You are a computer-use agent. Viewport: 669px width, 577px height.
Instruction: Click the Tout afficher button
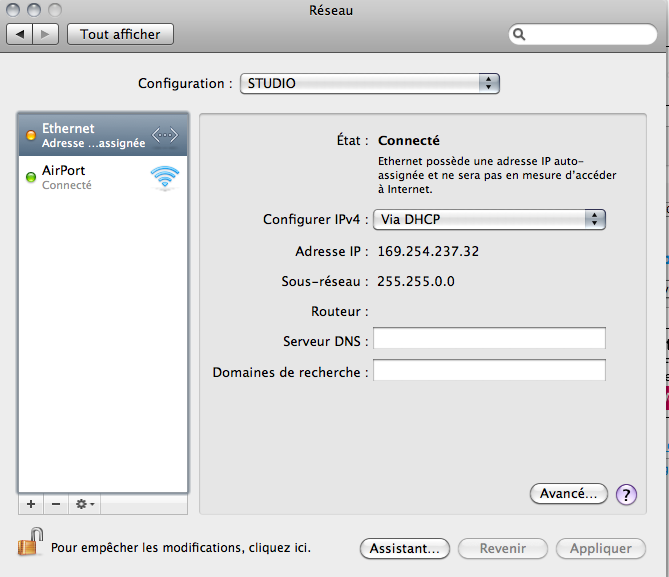pyautogui.click(x=120, y=34)
